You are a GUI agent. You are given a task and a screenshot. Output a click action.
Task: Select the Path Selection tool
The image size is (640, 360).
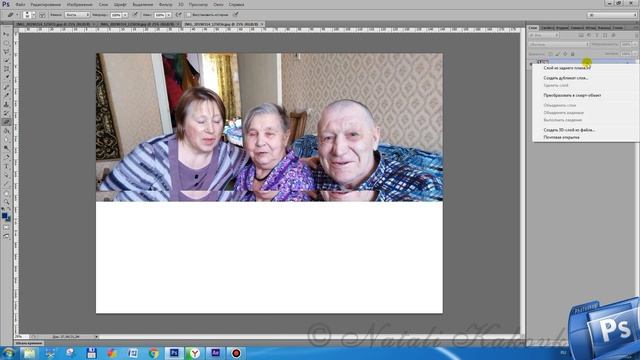point(6,175)
